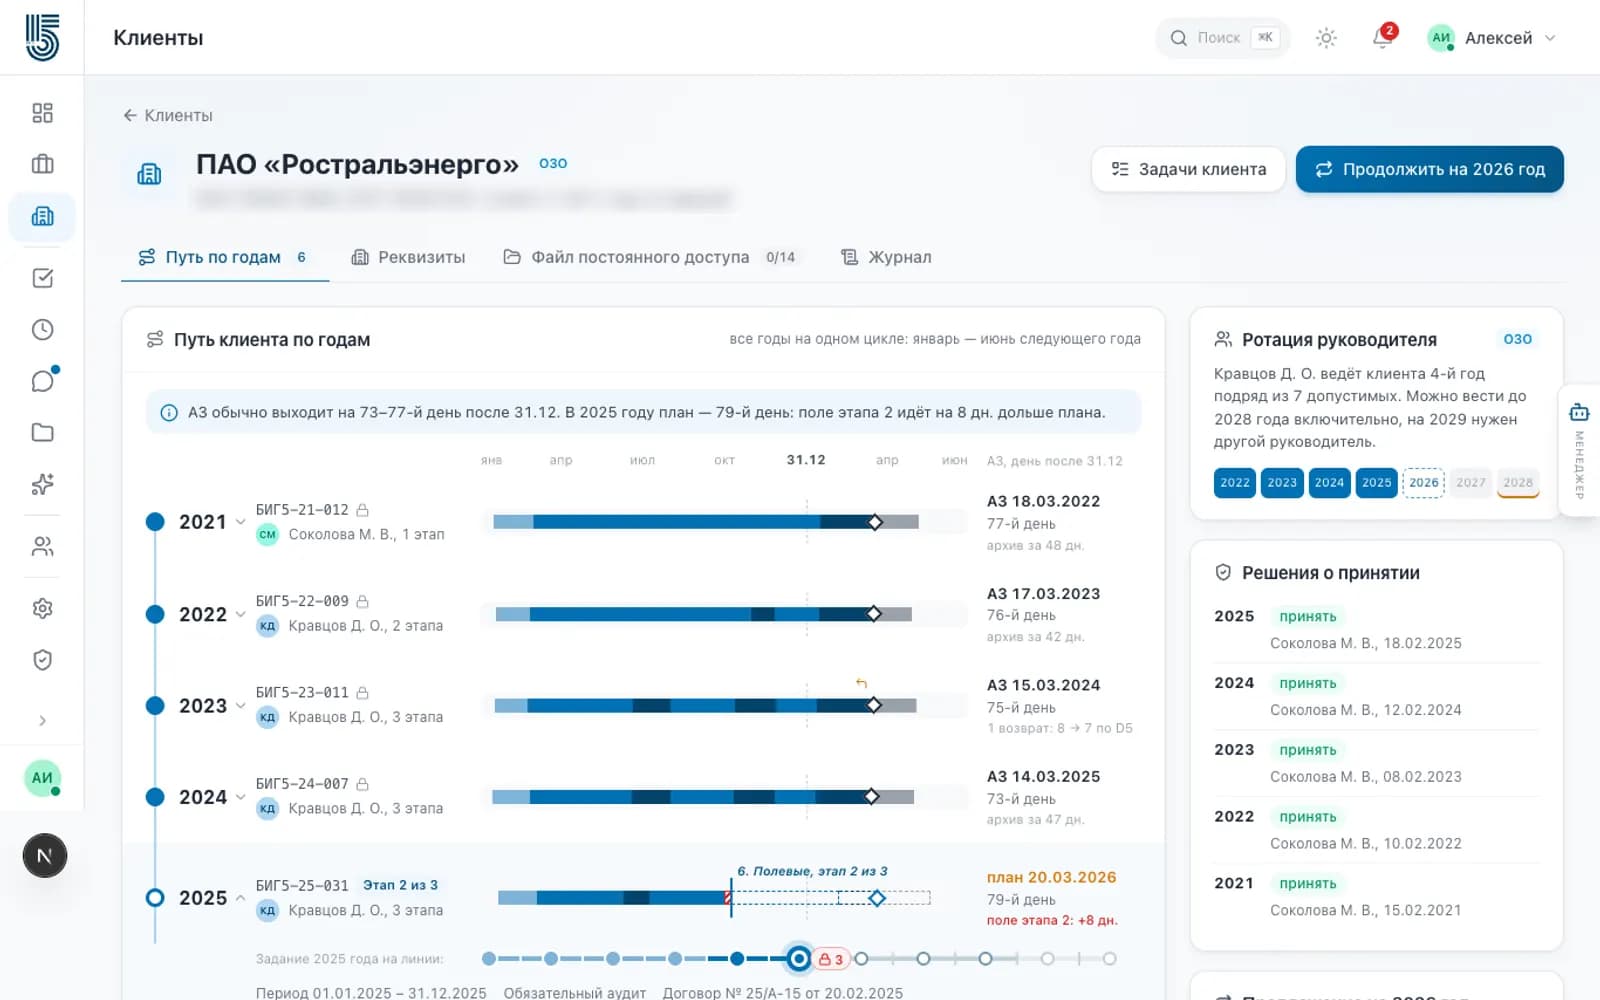Image resolution: width=1600 pixels, height=1000 pixels.
Task: Open the settings gear icon in sidebar
Action: 42,608
